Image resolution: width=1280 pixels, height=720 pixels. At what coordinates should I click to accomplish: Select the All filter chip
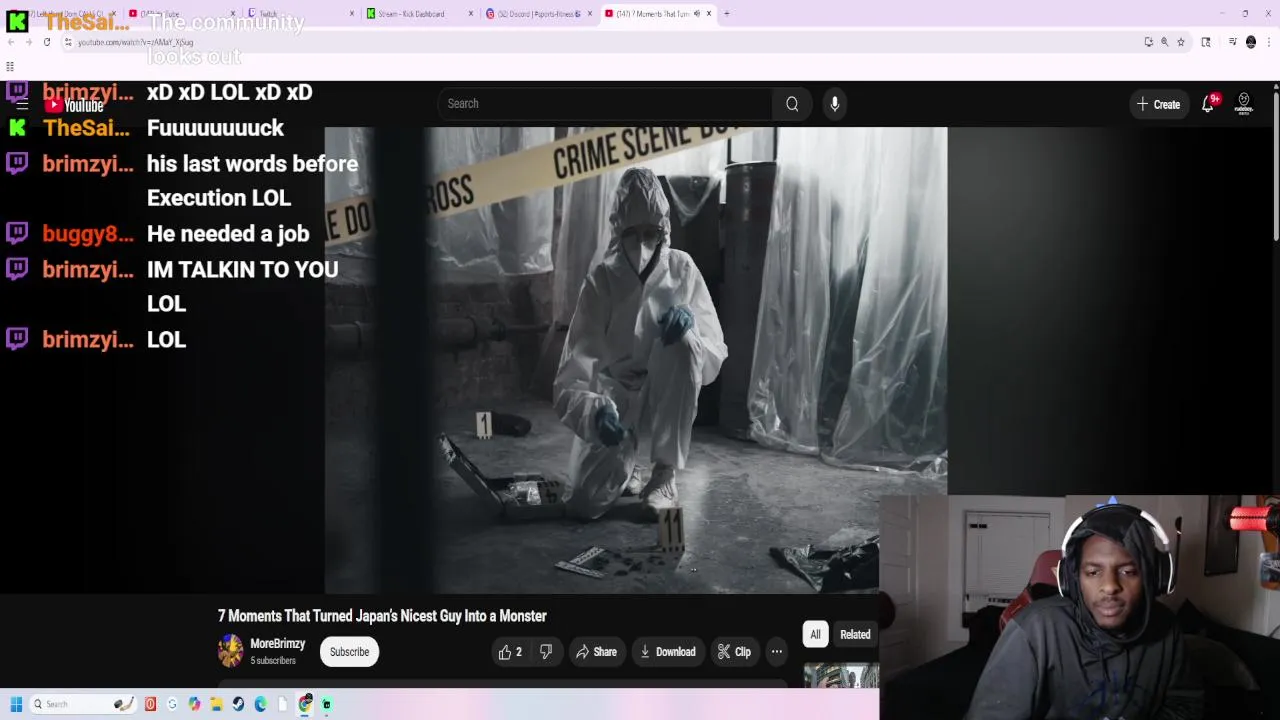point(815,634)
